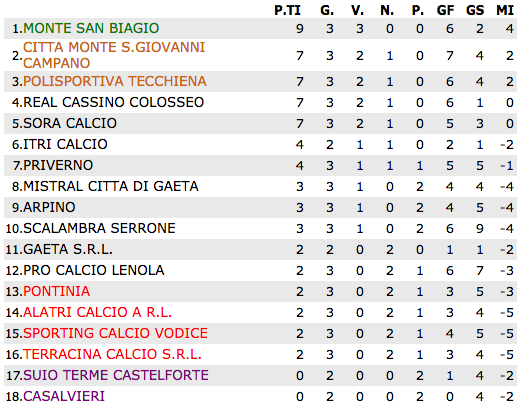Open CITTA MONTE S.GIOVANNI CAMPANO team entry

pos(114,55)
